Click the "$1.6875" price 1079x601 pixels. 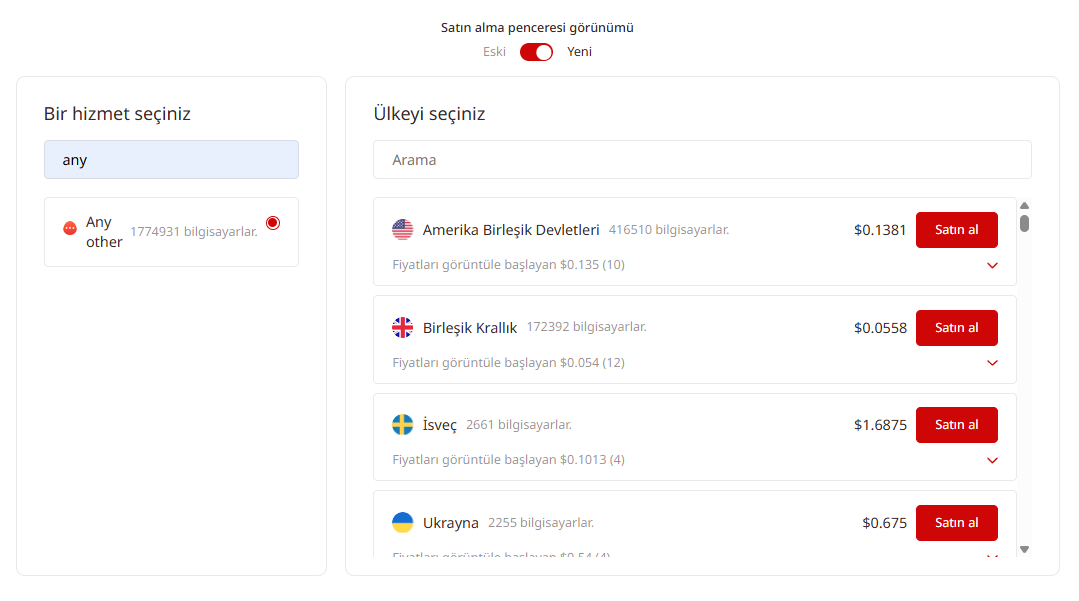pos(880,425)
